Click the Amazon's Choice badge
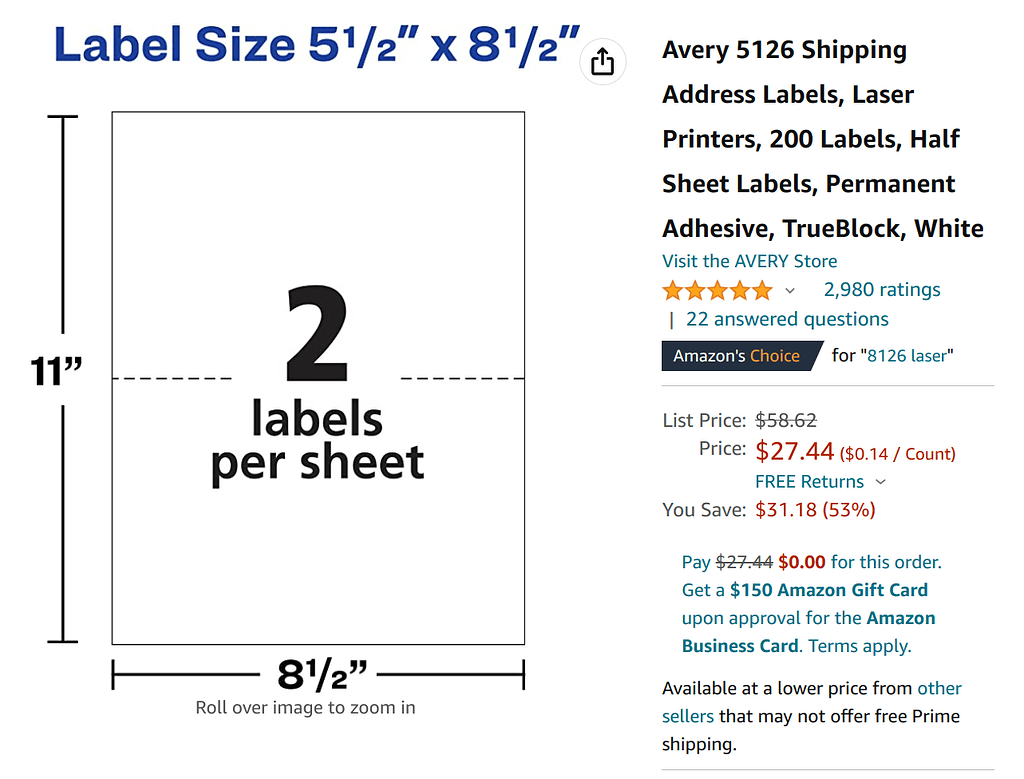The image size is (1024, 779). click(737, 356)
